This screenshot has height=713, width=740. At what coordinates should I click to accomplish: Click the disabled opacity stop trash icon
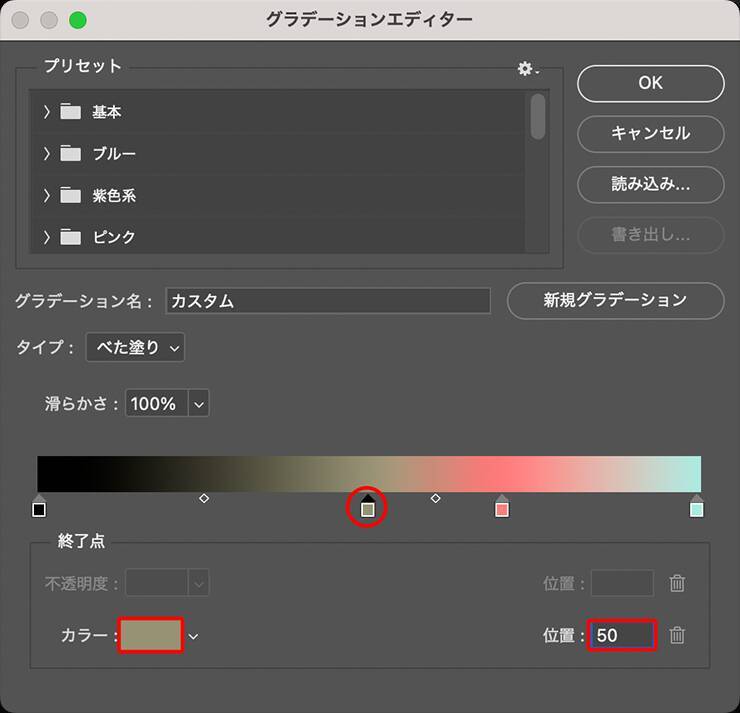pos(677,583)
